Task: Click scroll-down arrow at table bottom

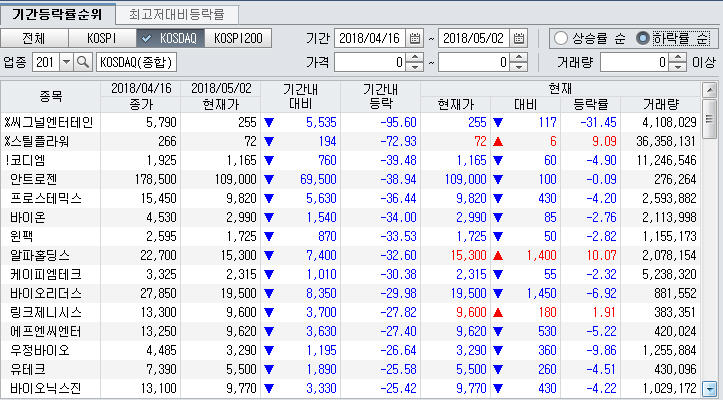Action: tap(708, 388)
